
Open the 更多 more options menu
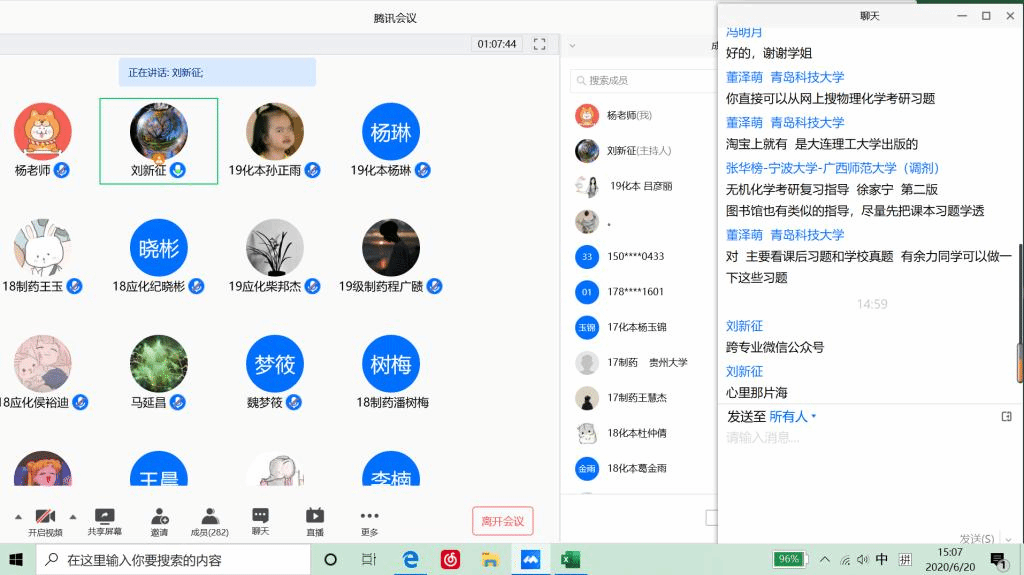click(x=369, y=520)
